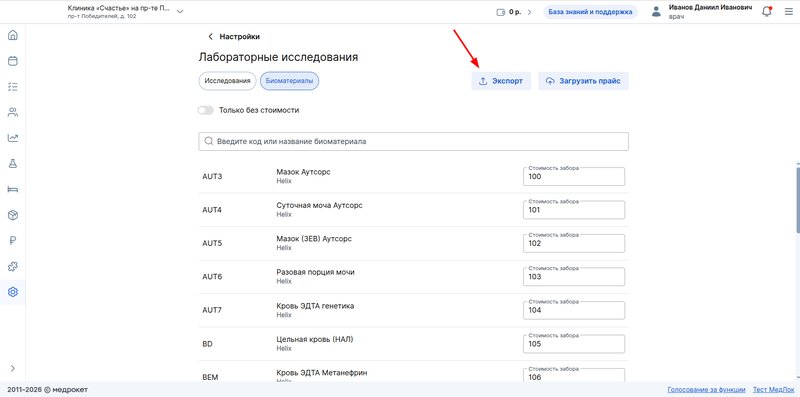Toggle Только без стоимости switch
Screen dimensions: 800x397
pos(206,110)
